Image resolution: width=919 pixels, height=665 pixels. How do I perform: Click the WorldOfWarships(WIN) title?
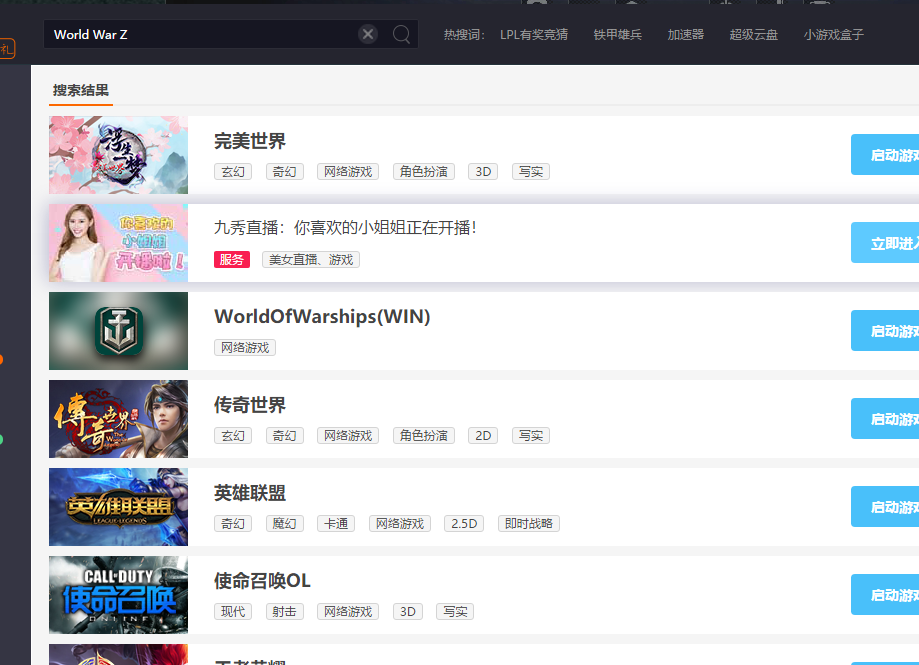(322, 316)
